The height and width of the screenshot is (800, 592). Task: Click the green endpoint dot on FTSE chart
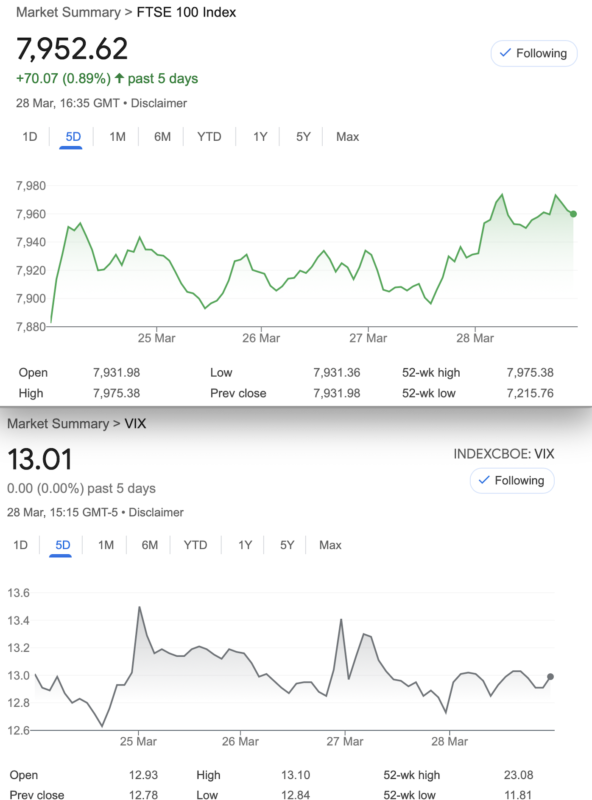pyautogui.click(x=573, y=214)
